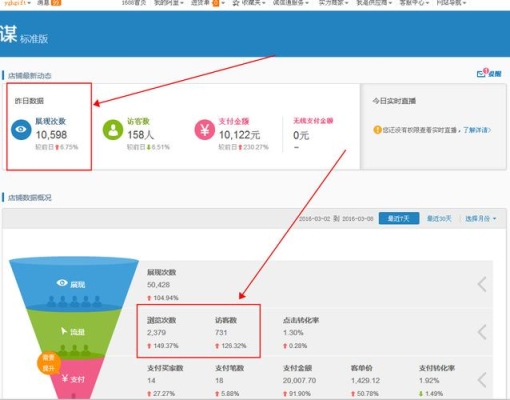
Task: Open the 实力商家 dropdown menu
Action: coord(333,3)
